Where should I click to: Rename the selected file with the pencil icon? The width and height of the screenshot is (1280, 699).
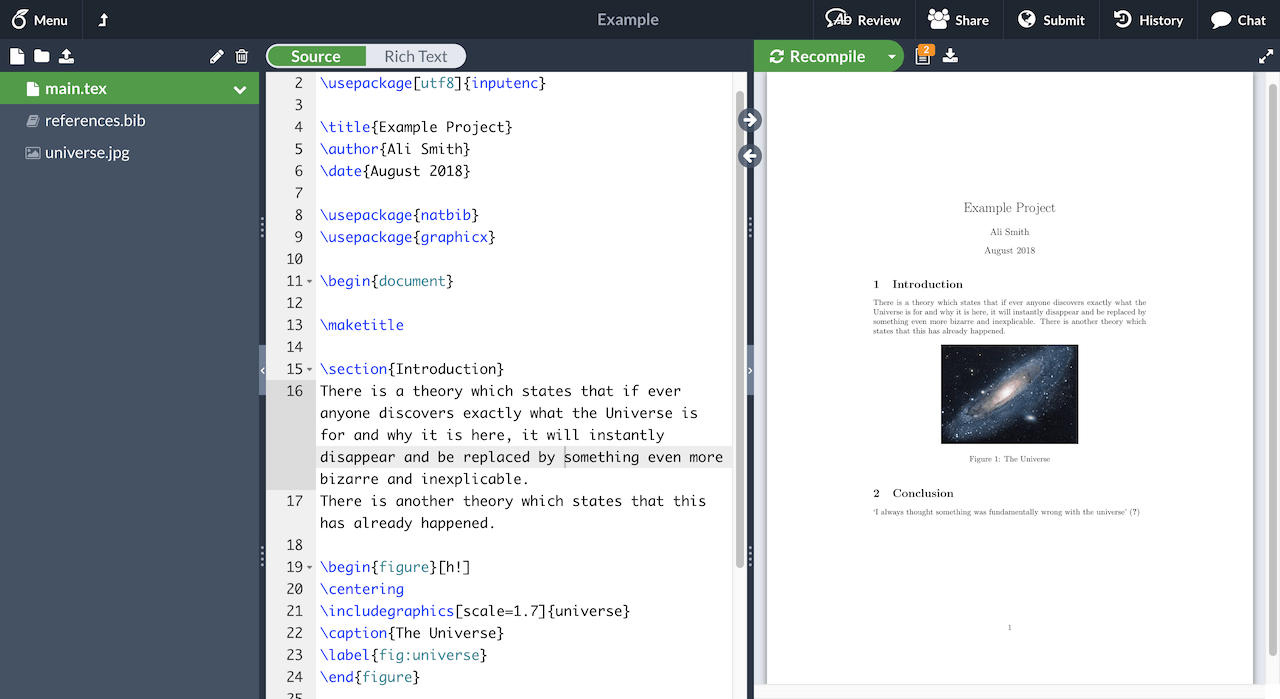(216, 56)
